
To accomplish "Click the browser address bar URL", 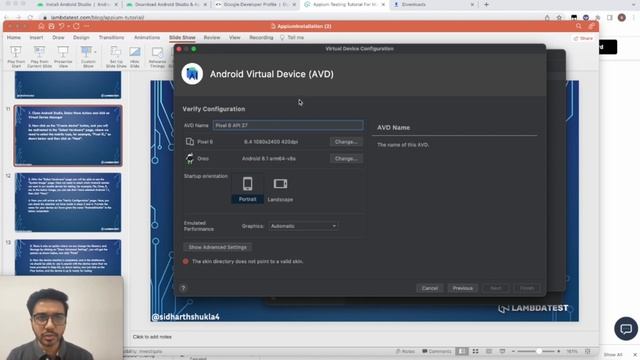I will click(x=98, y=18).
